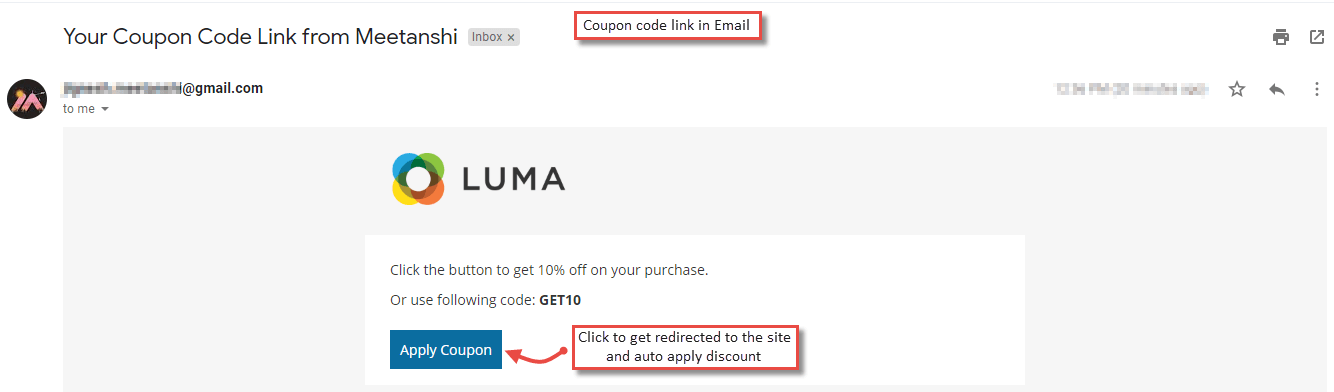Image resolution: width=1334 pixels, height=392 pixels.
Task: Click the "10% off on your purchase" sentence
Action: click(548, 270)
